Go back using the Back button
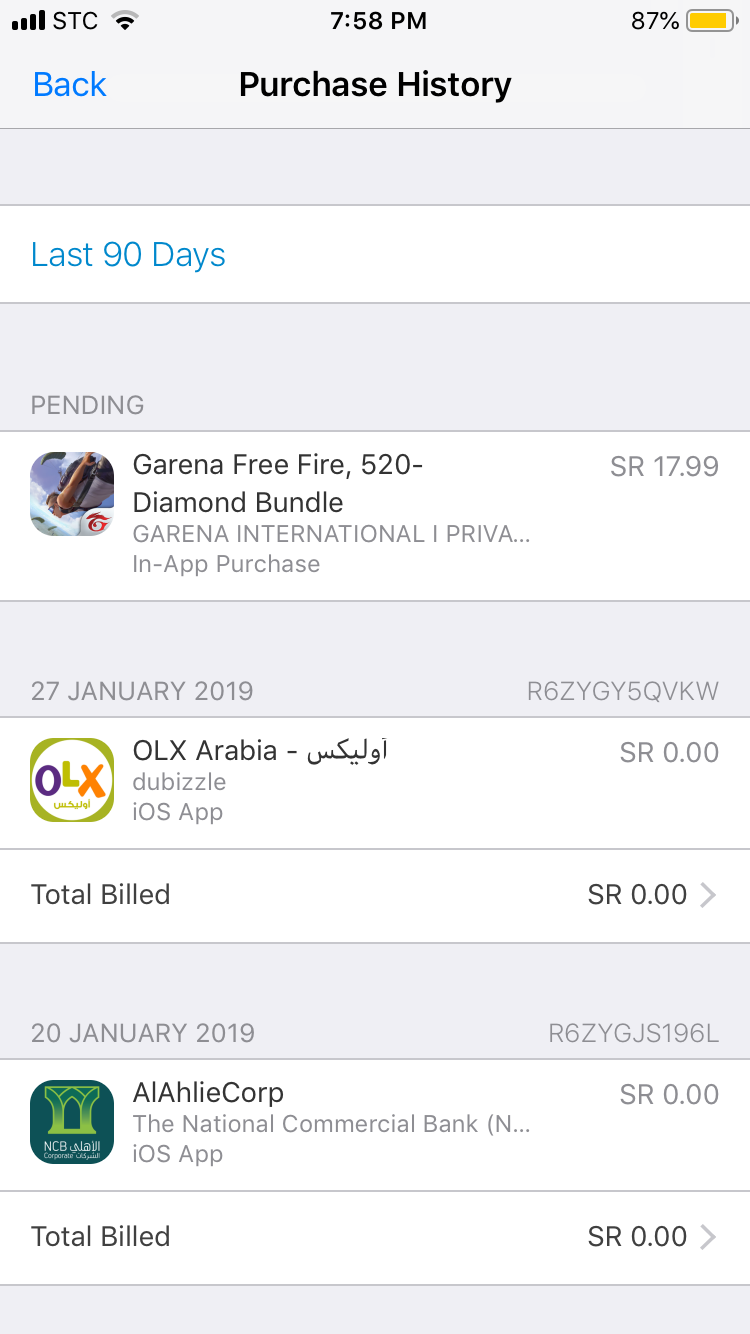This screenshot has width=750, height=1334. (69, 85)
